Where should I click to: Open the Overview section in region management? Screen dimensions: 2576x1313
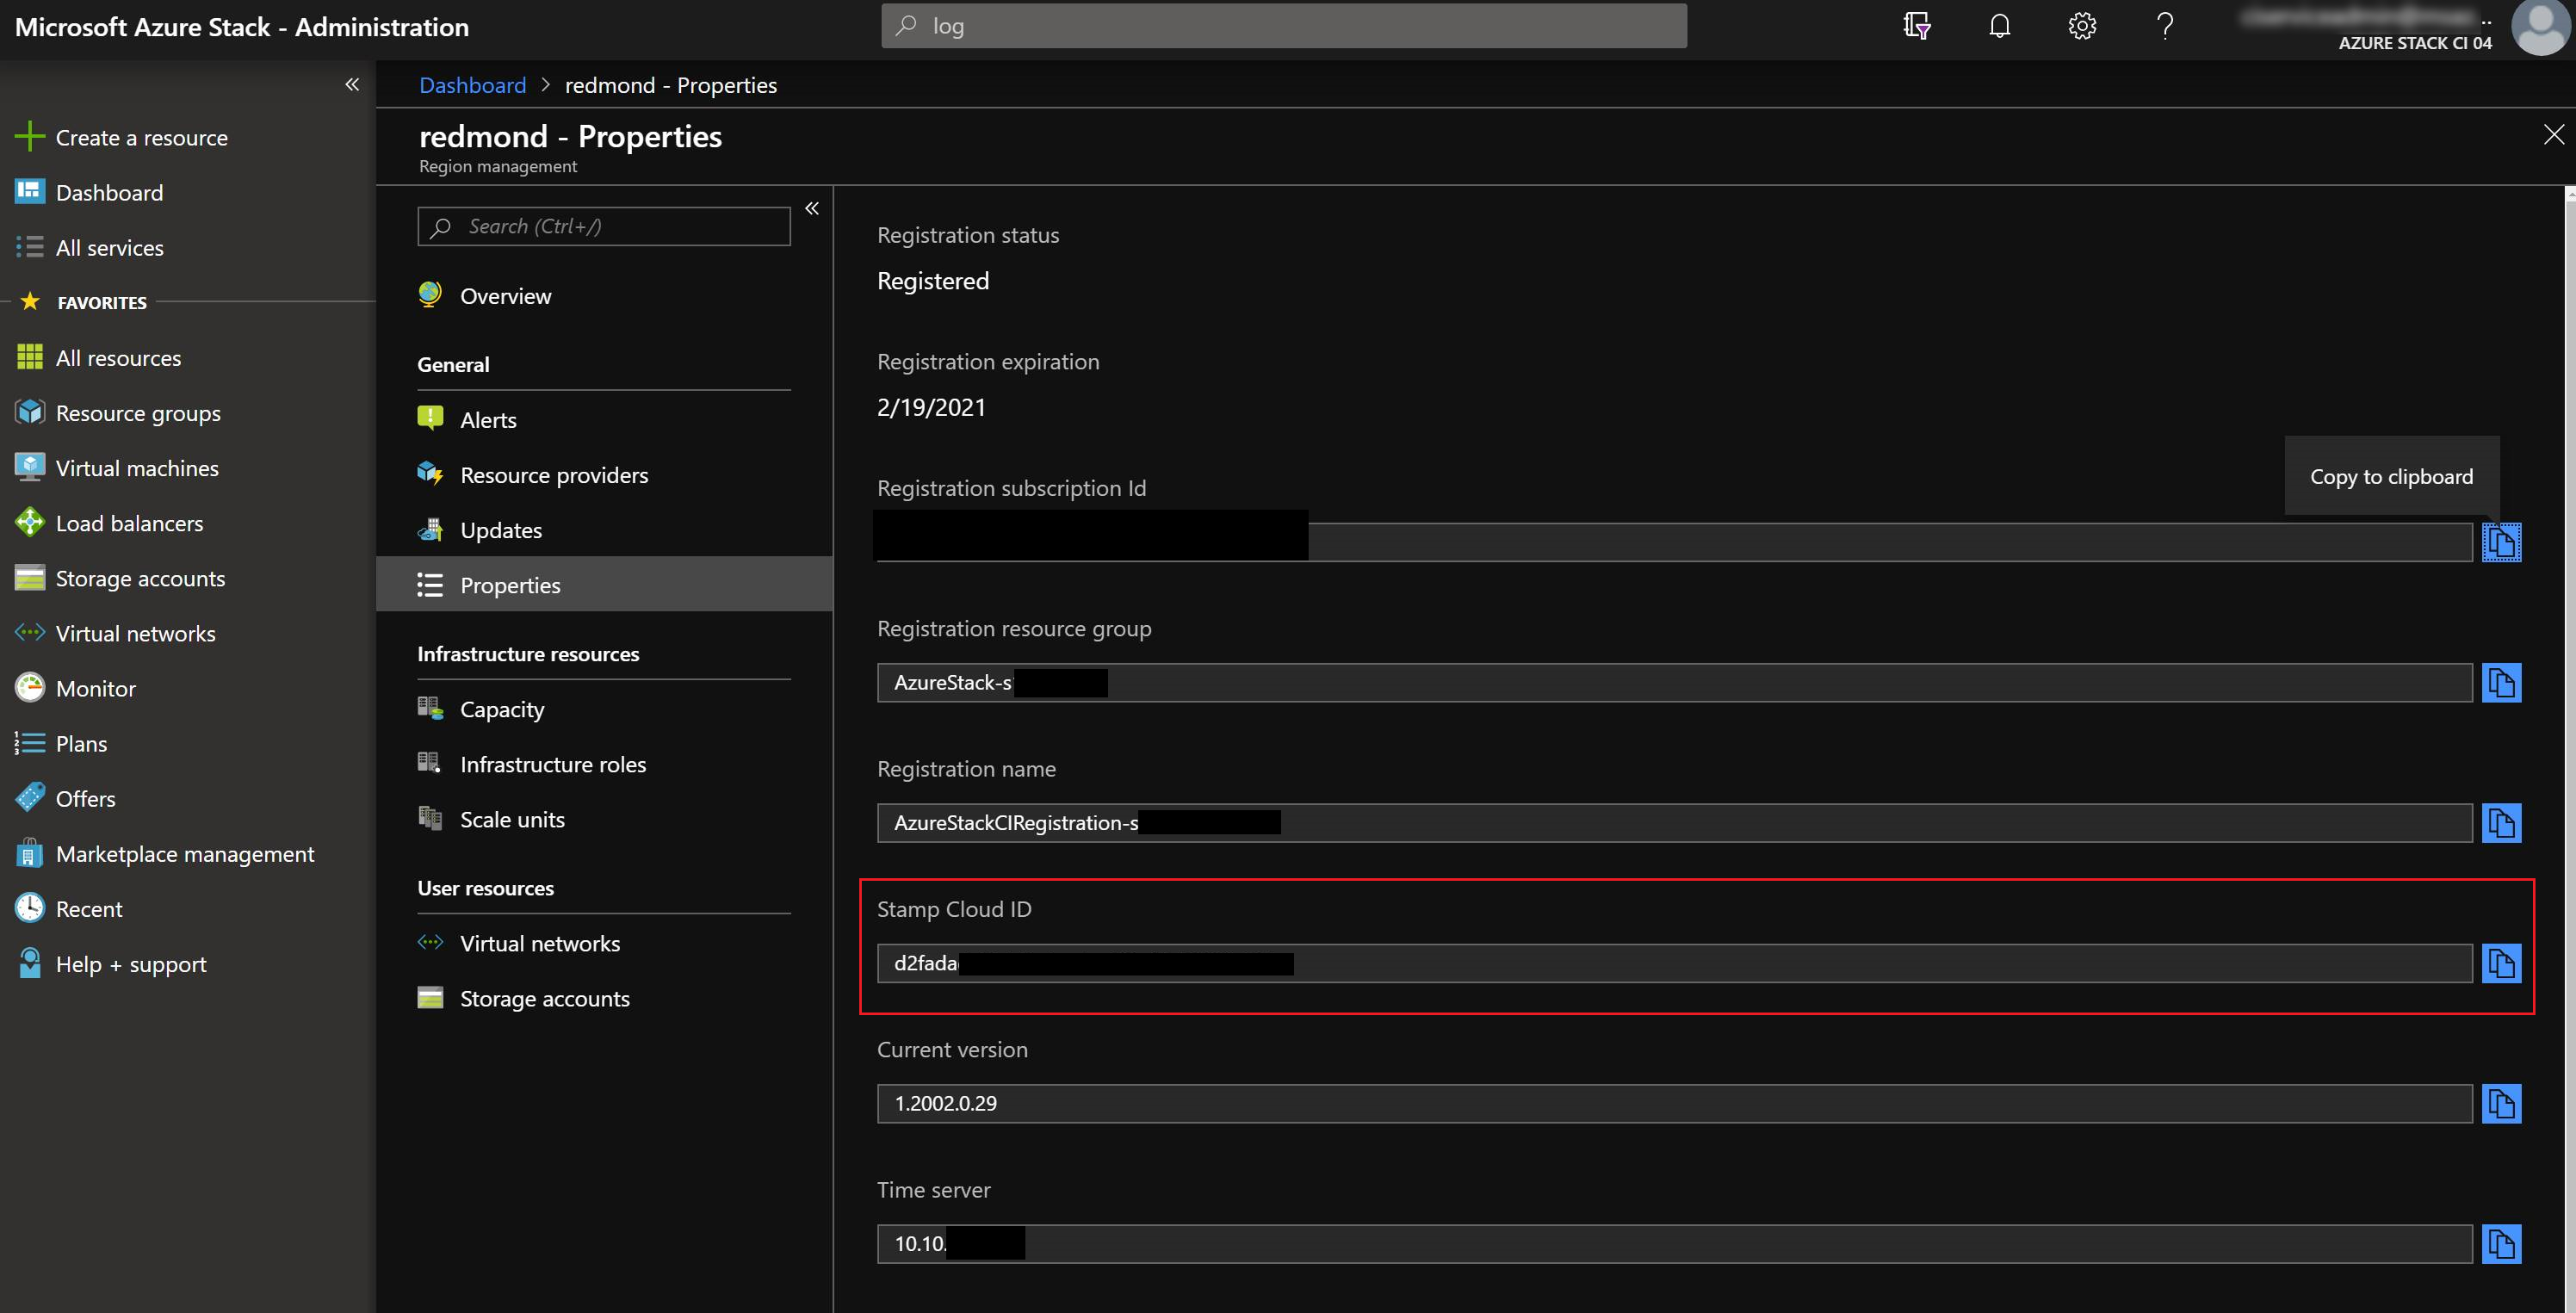click(505, 293)
